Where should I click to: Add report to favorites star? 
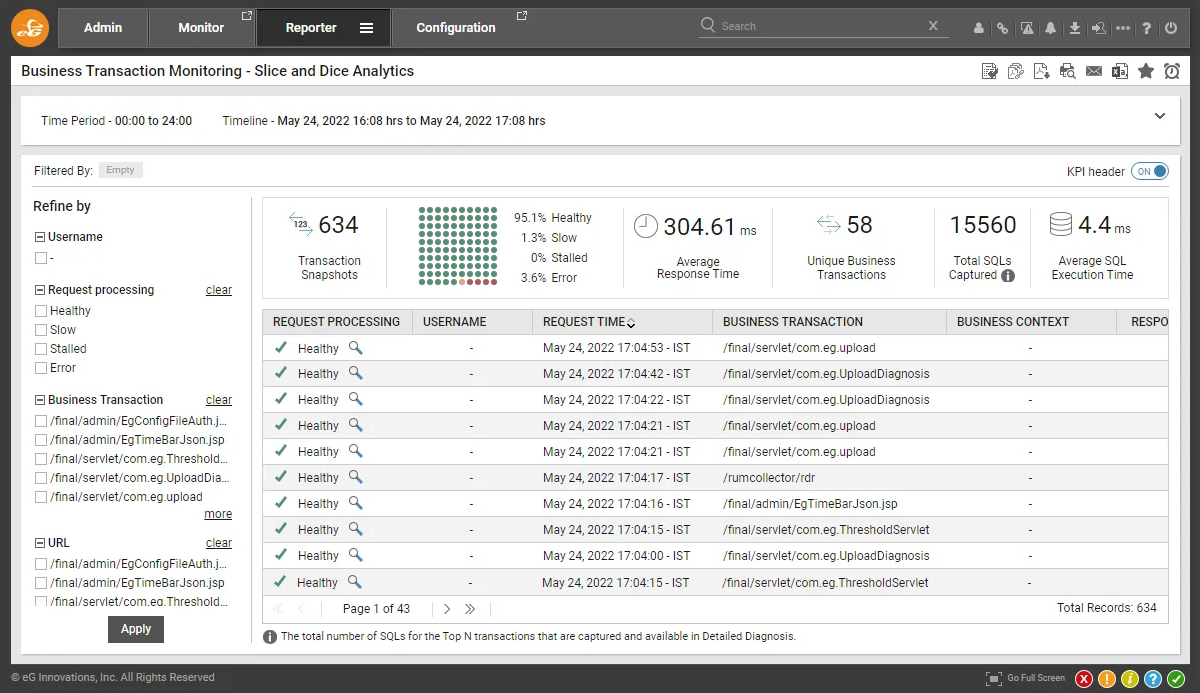point(1146,71)
